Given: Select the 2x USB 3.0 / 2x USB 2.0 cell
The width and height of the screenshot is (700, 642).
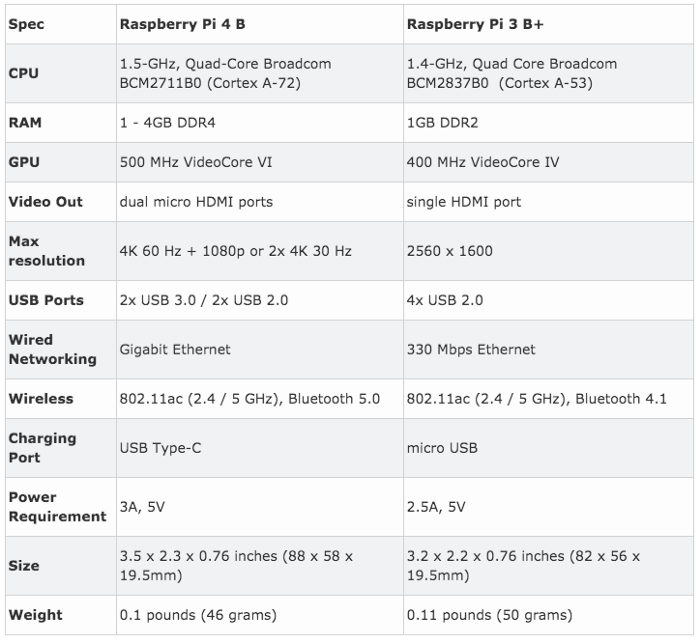Looking at the screenshot, I should (x=260, y=300).
